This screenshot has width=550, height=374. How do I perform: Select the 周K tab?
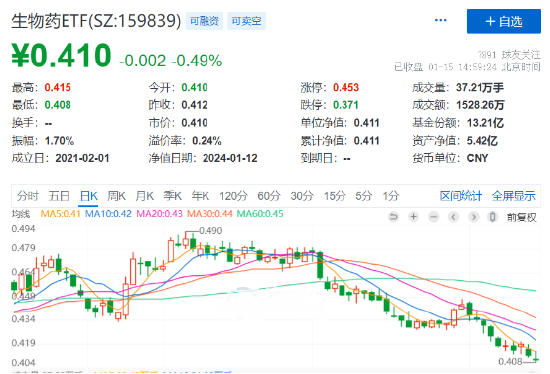pos(116,196)
